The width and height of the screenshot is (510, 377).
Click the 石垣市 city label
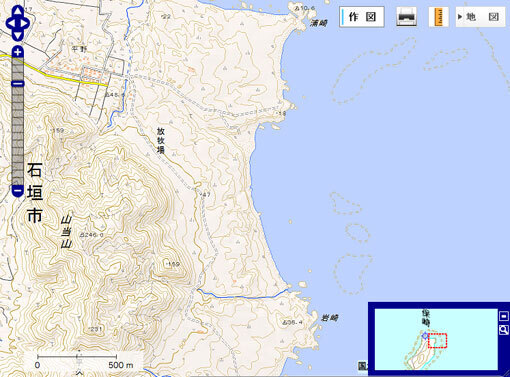click(35, 193)
